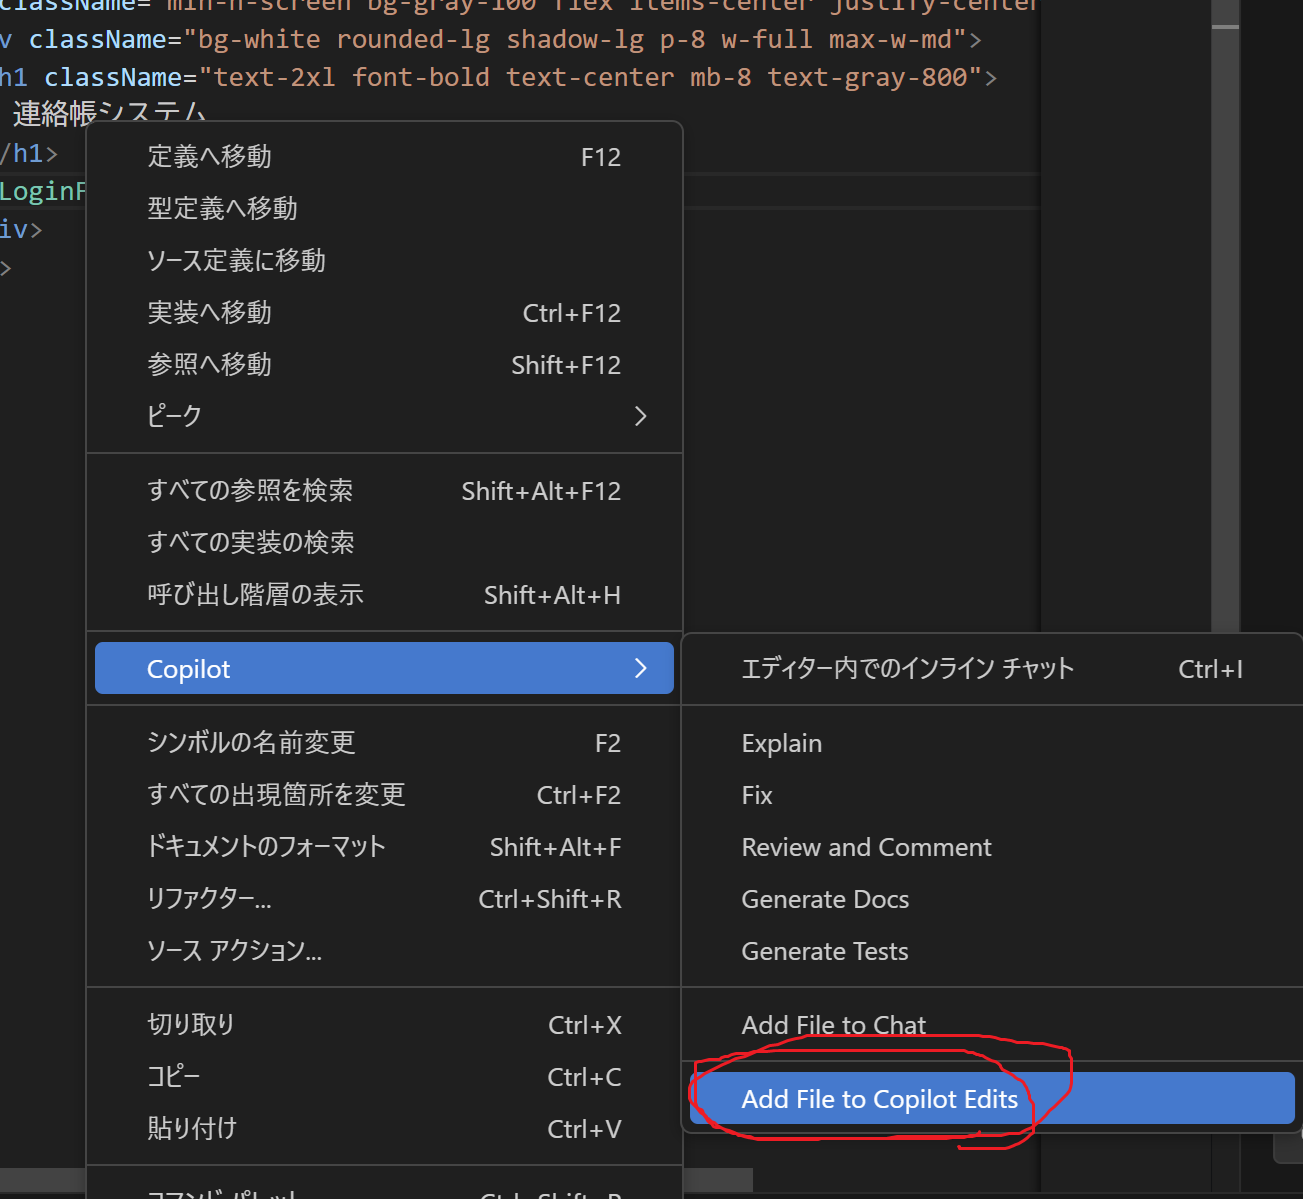1303x1199 pixels.
Task: Select すべての参照を検索 menu item
Action: (384, 491)
